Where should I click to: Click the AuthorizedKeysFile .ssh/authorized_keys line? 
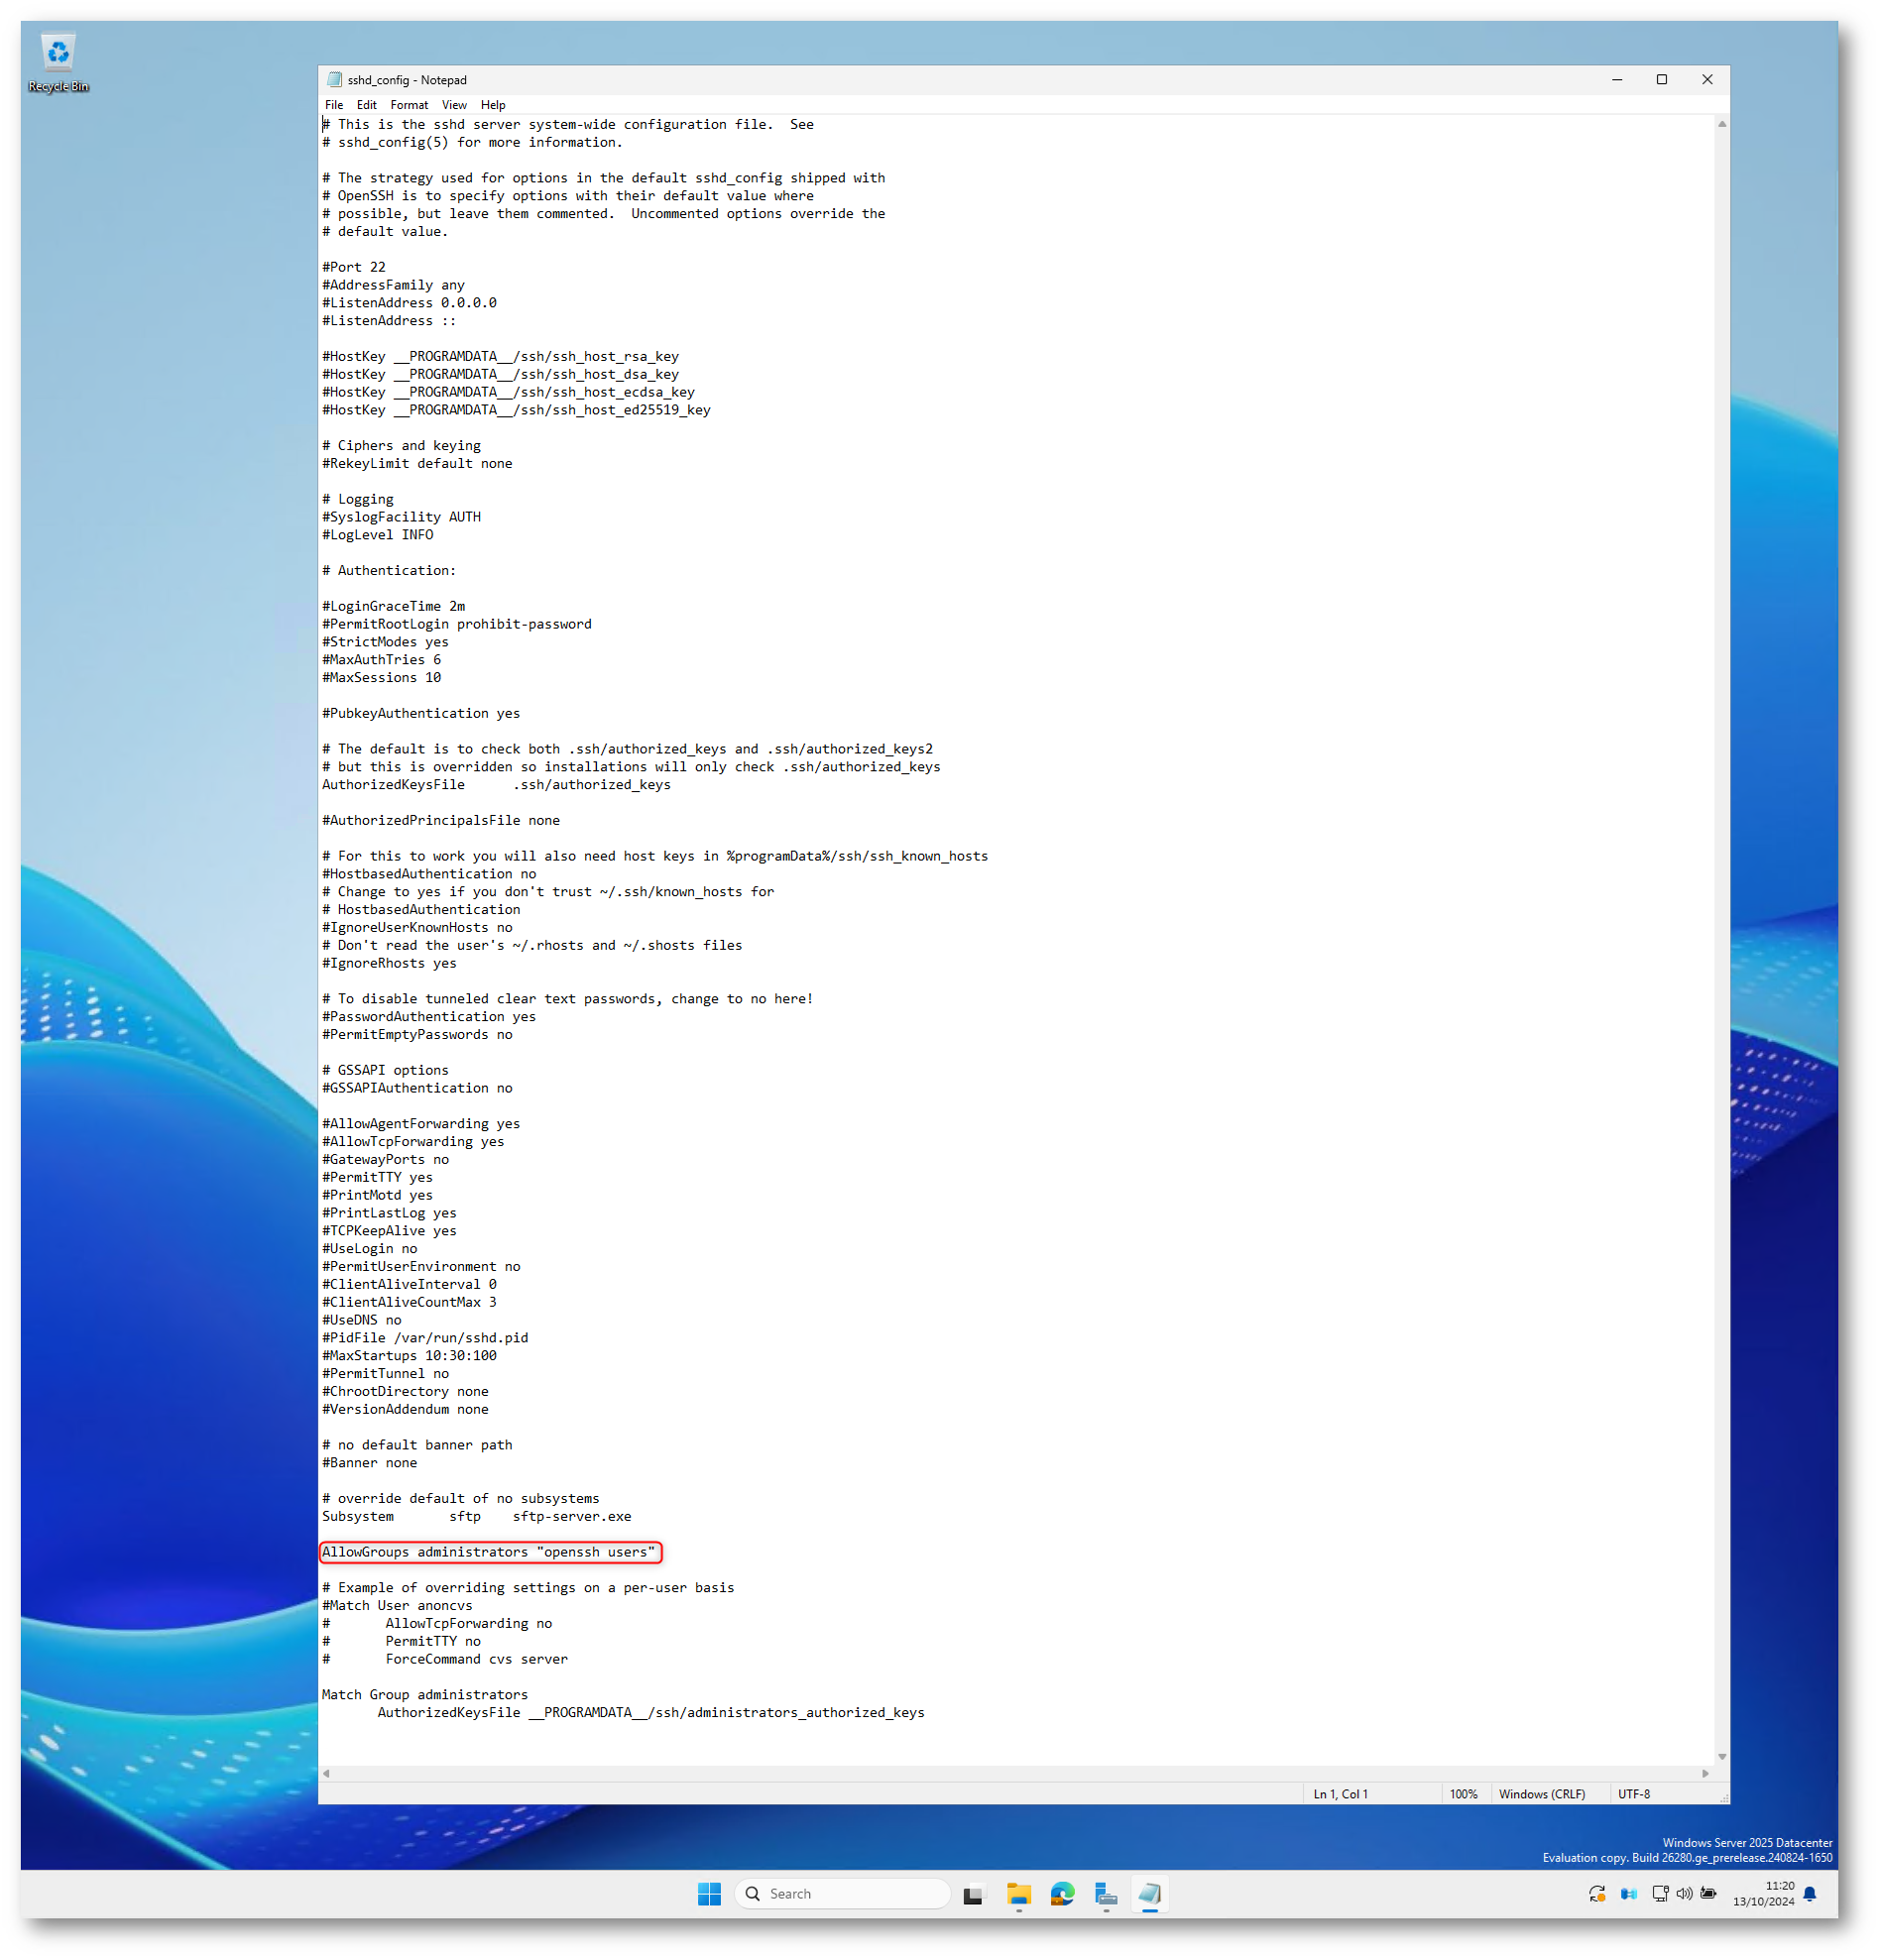[496, 785]
